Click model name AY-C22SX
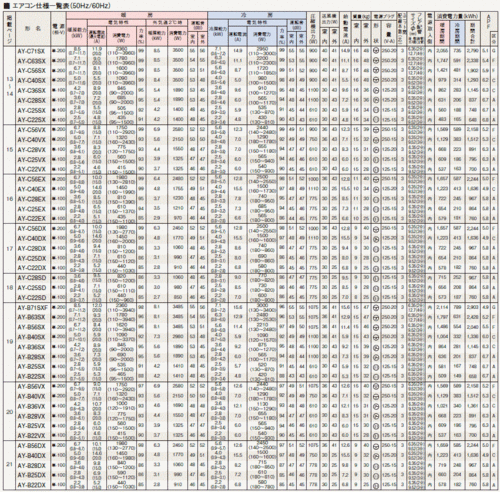This screenshot has width=500, height=492. pos(32,120)
